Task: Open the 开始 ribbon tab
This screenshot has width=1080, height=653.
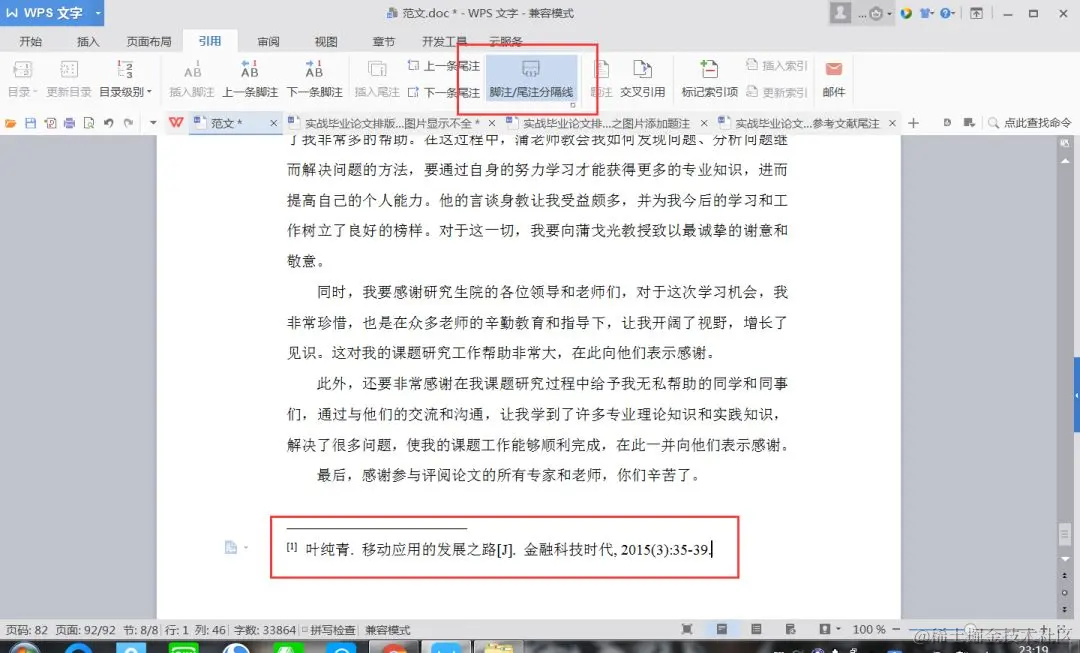Action: [x=30, y=41]
